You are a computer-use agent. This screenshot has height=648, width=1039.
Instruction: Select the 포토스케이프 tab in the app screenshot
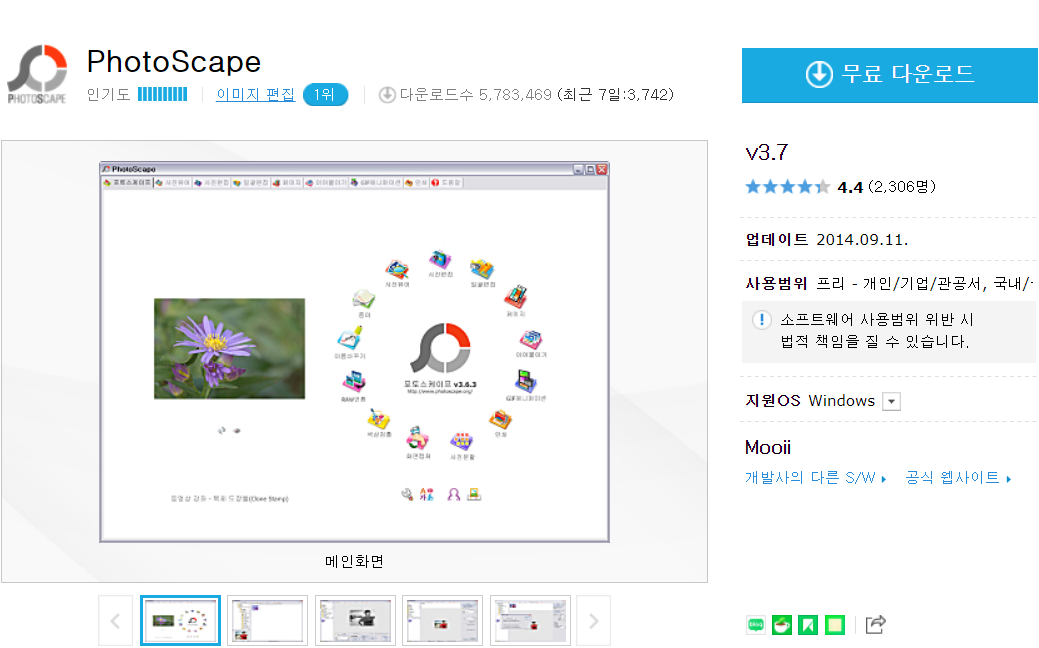coord(127,182)
